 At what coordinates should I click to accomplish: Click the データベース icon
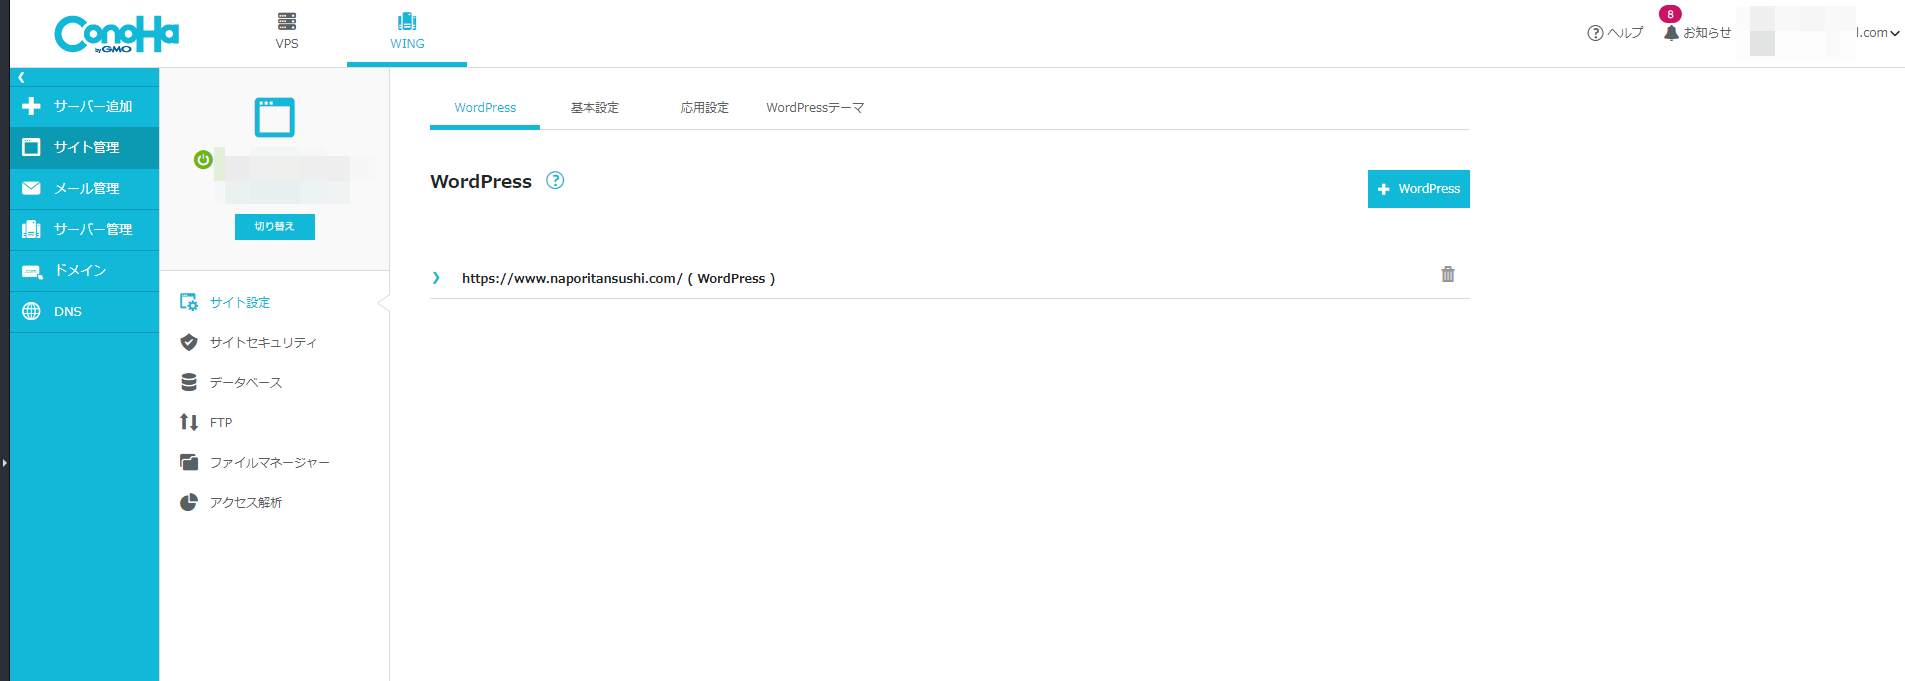click(189, 382)
